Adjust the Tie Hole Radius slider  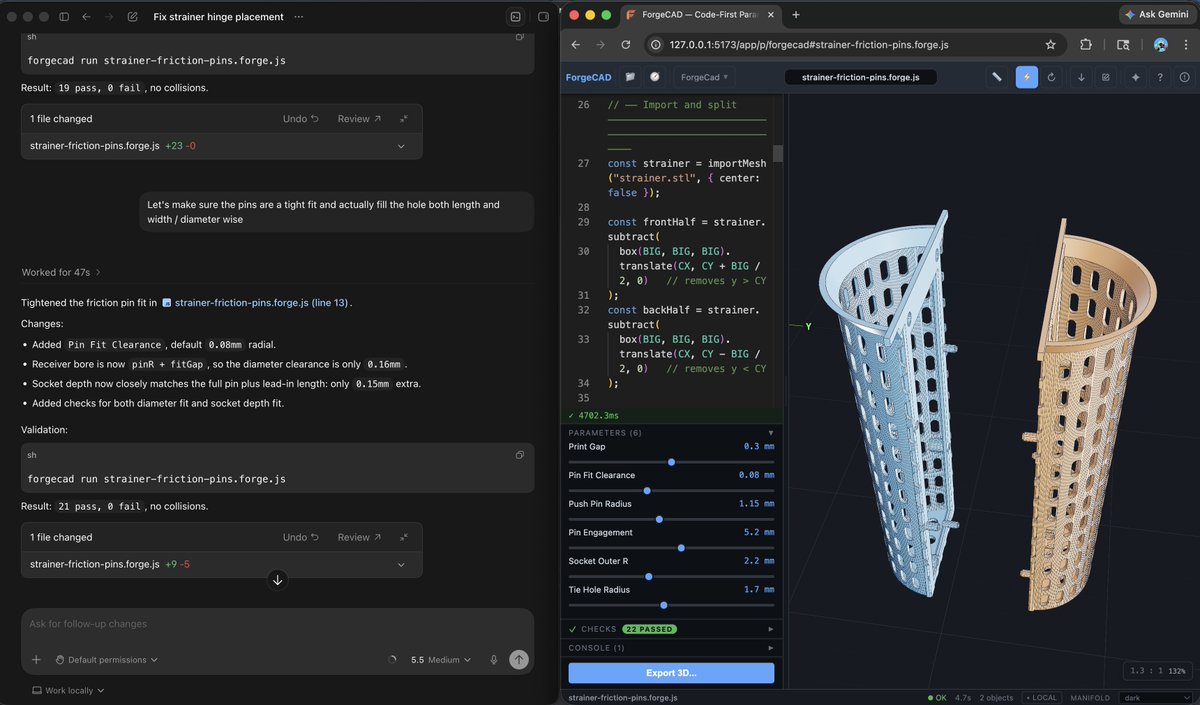pos(671,605)
